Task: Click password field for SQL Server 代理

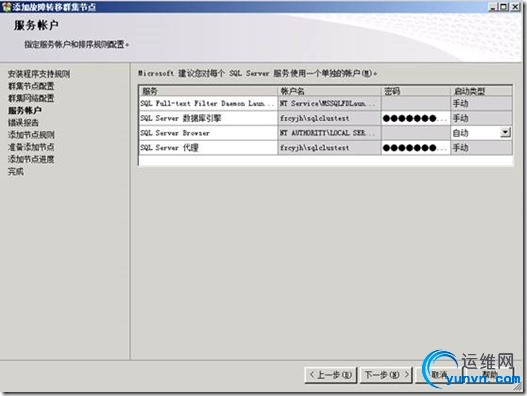Action: 416,148
